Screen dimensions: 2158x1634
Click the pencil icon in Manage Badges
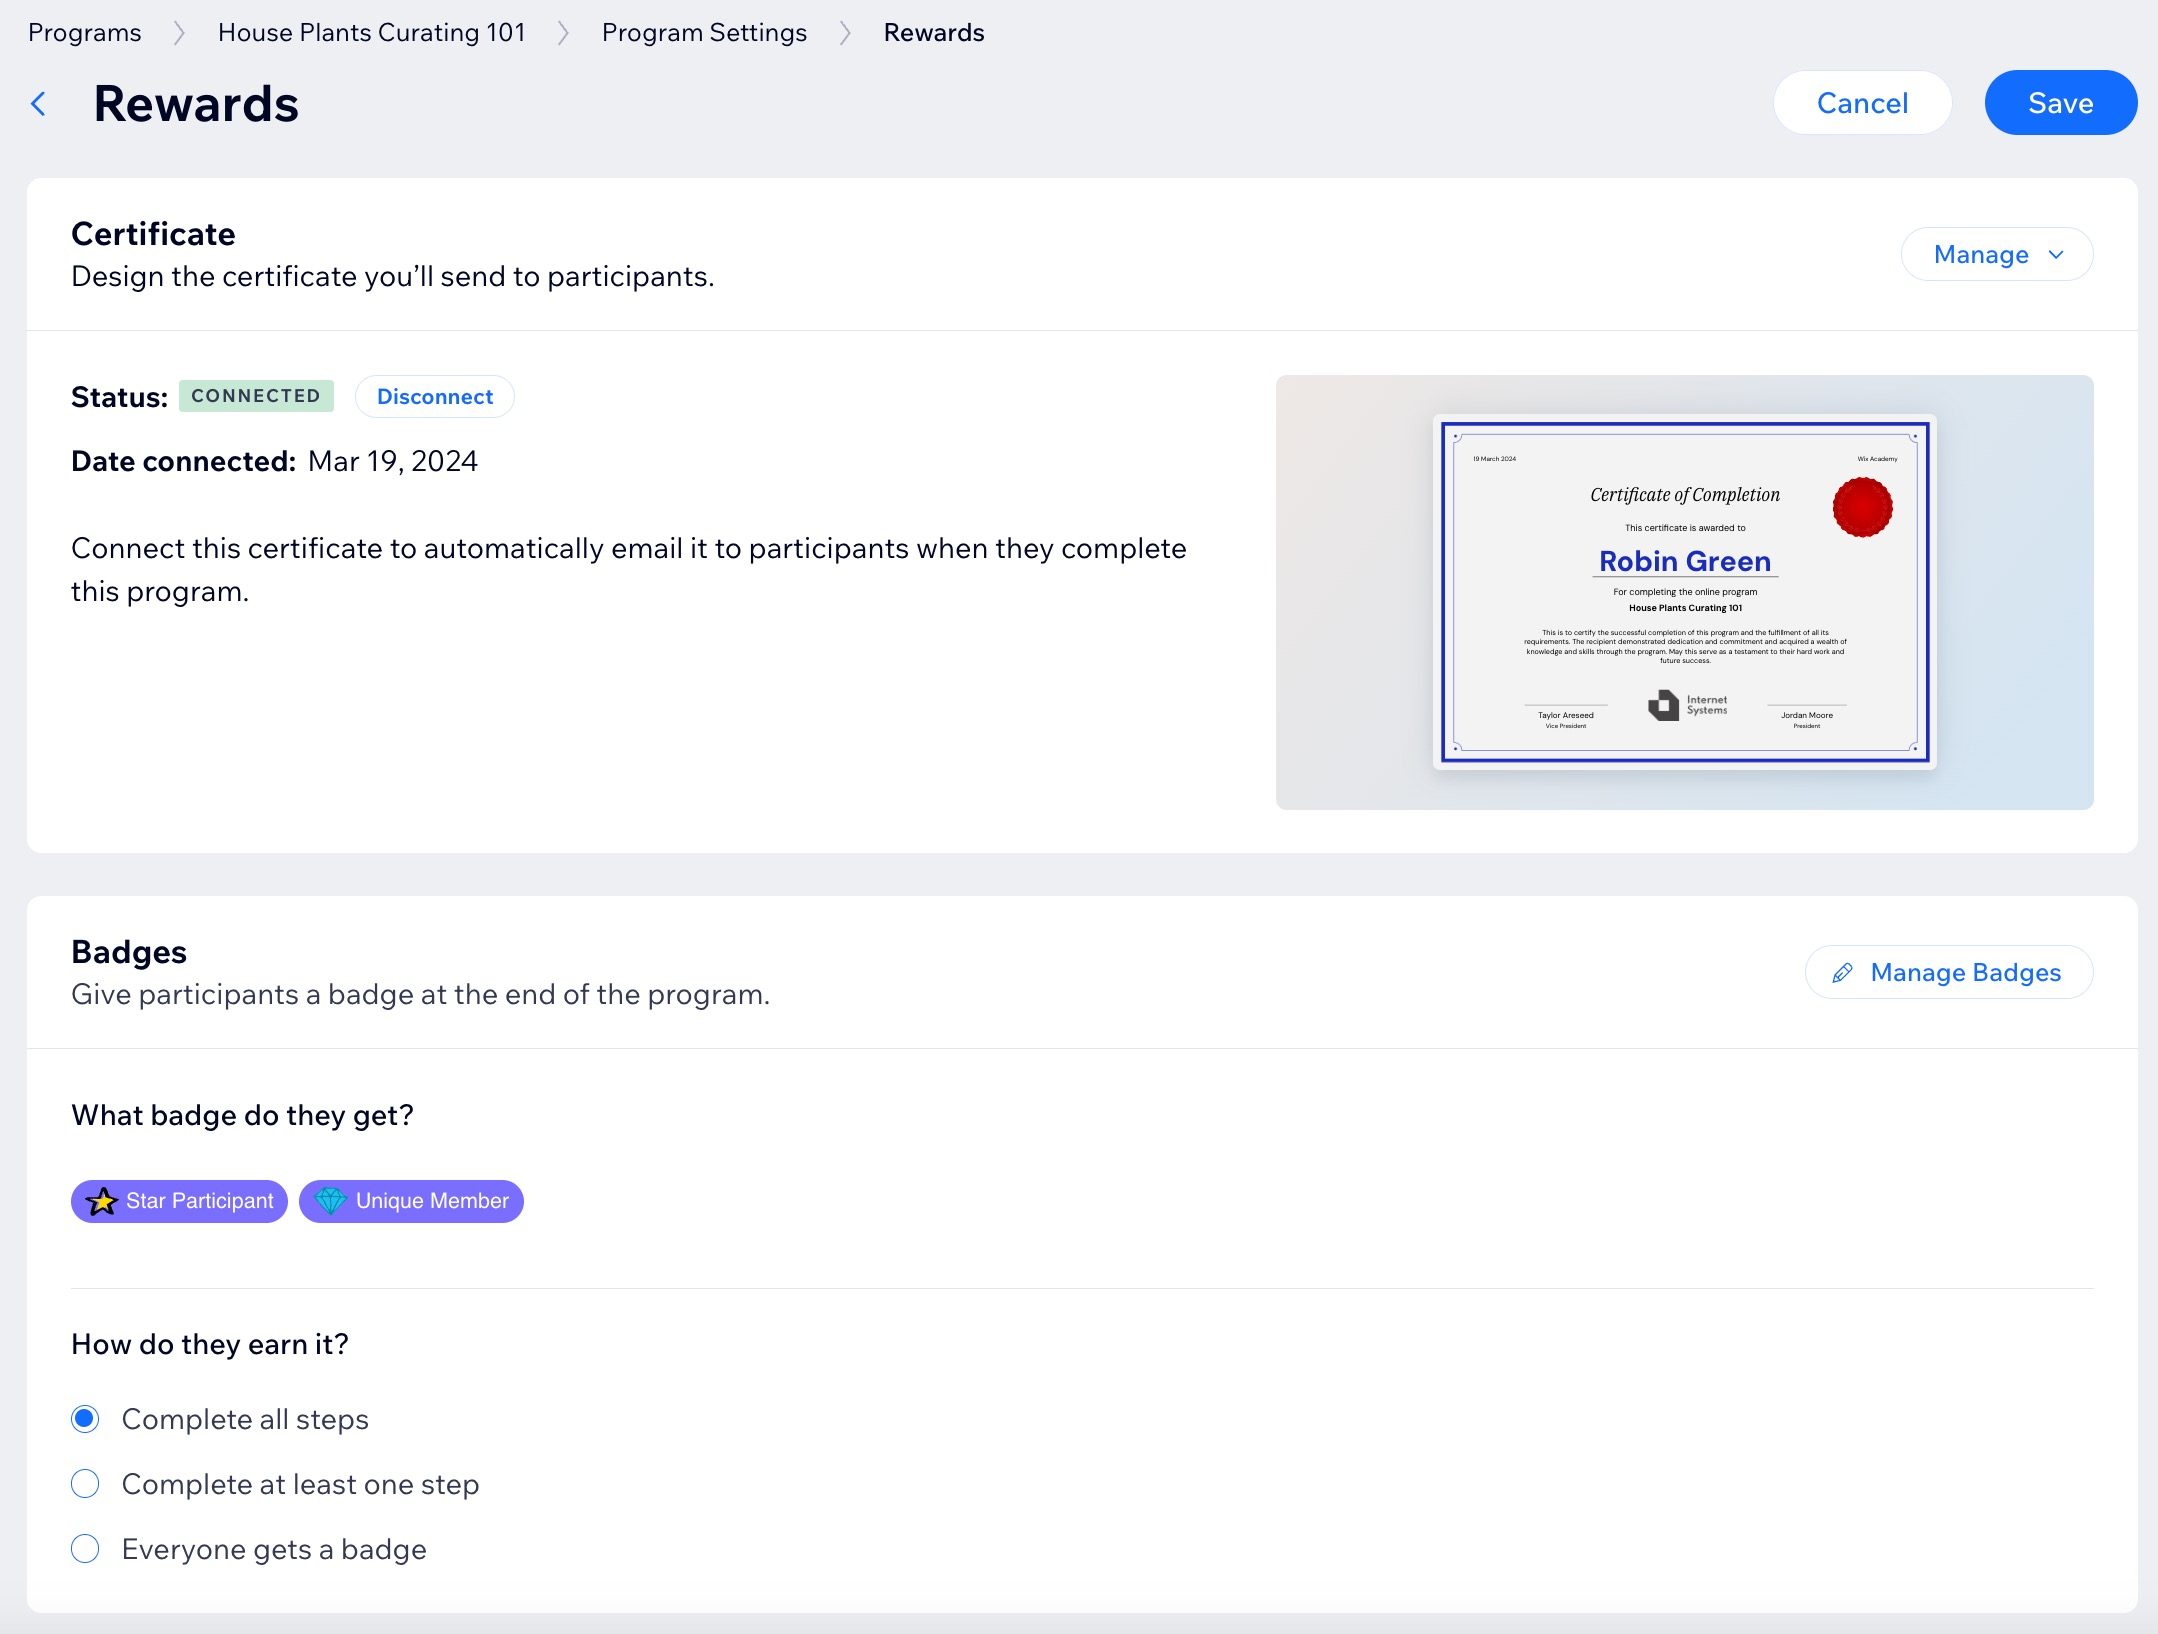[x=1842, y=973]
